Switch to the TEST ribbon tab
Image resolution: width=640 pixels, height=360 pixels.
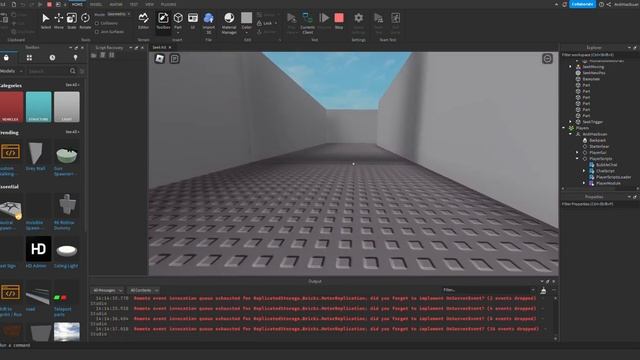pyautogui.click(x=134, y=4)
